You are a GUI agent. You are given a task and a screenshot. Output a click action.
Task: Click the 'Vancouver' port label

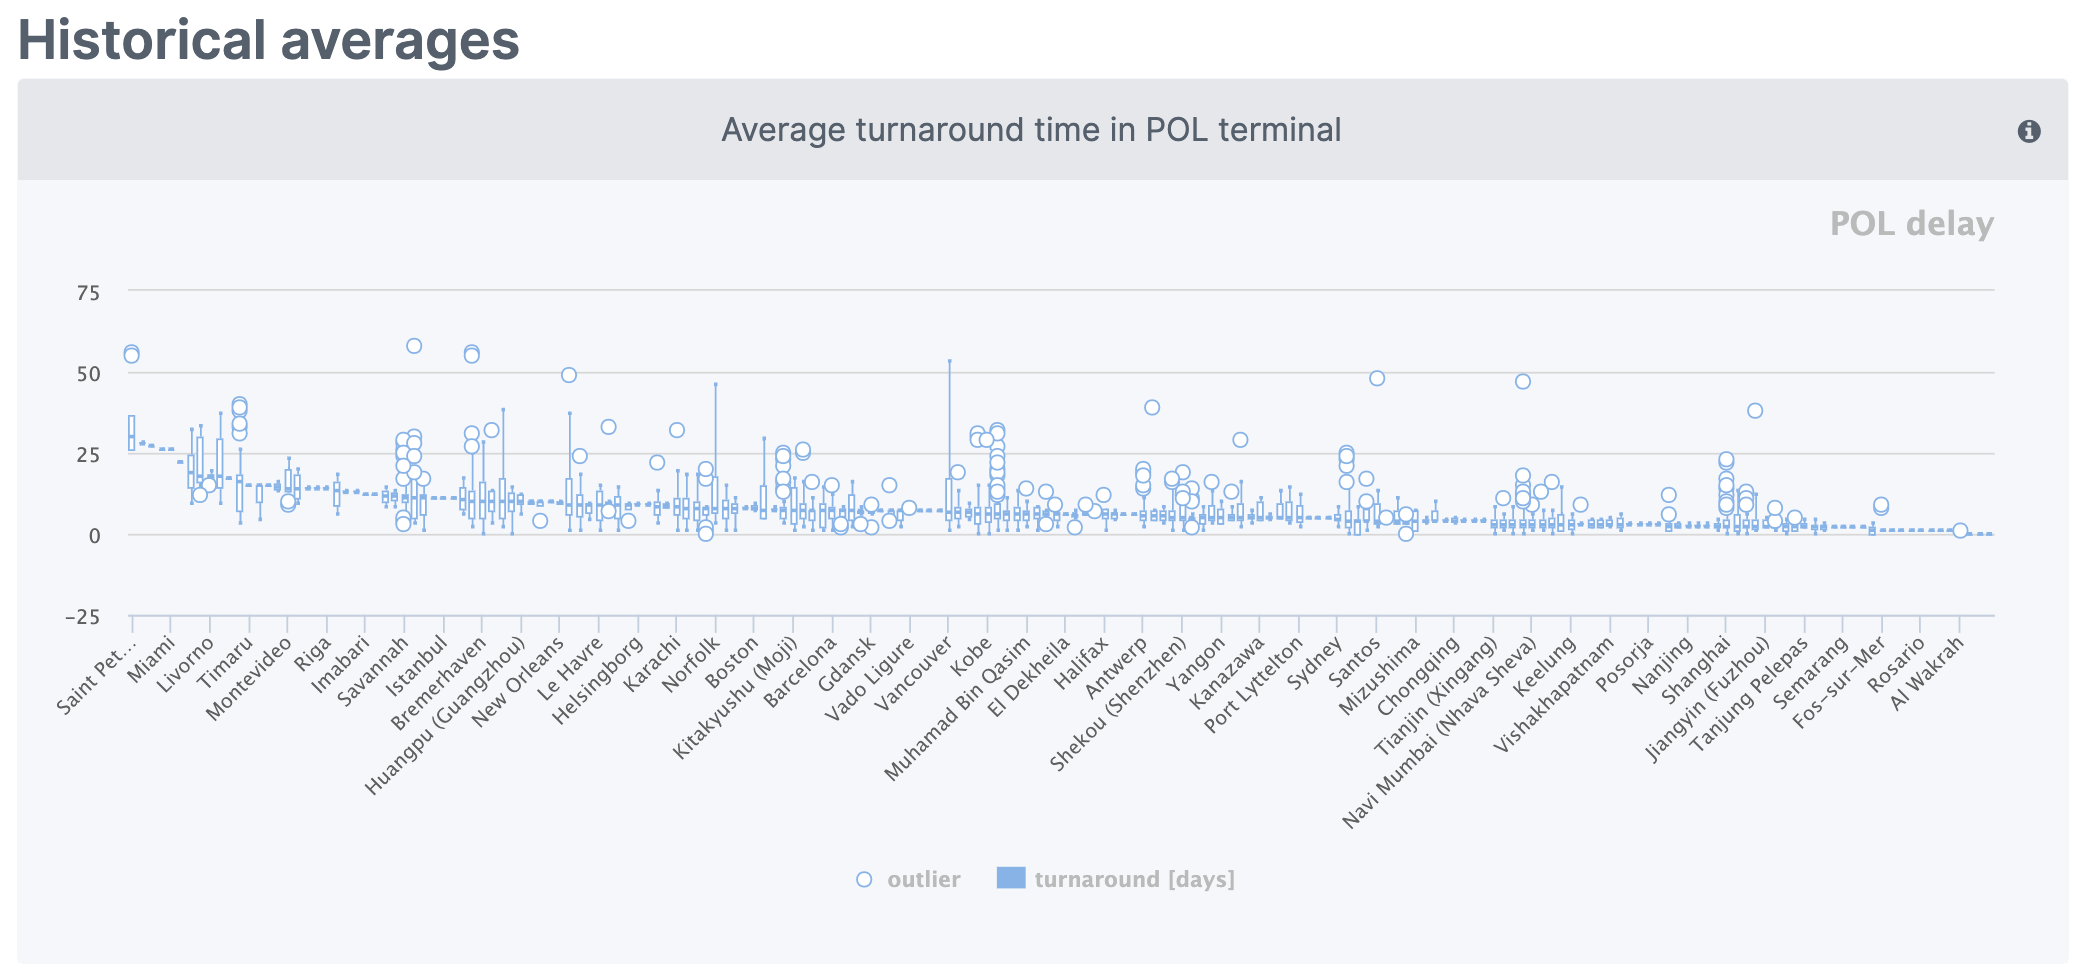tap(915, 676)
